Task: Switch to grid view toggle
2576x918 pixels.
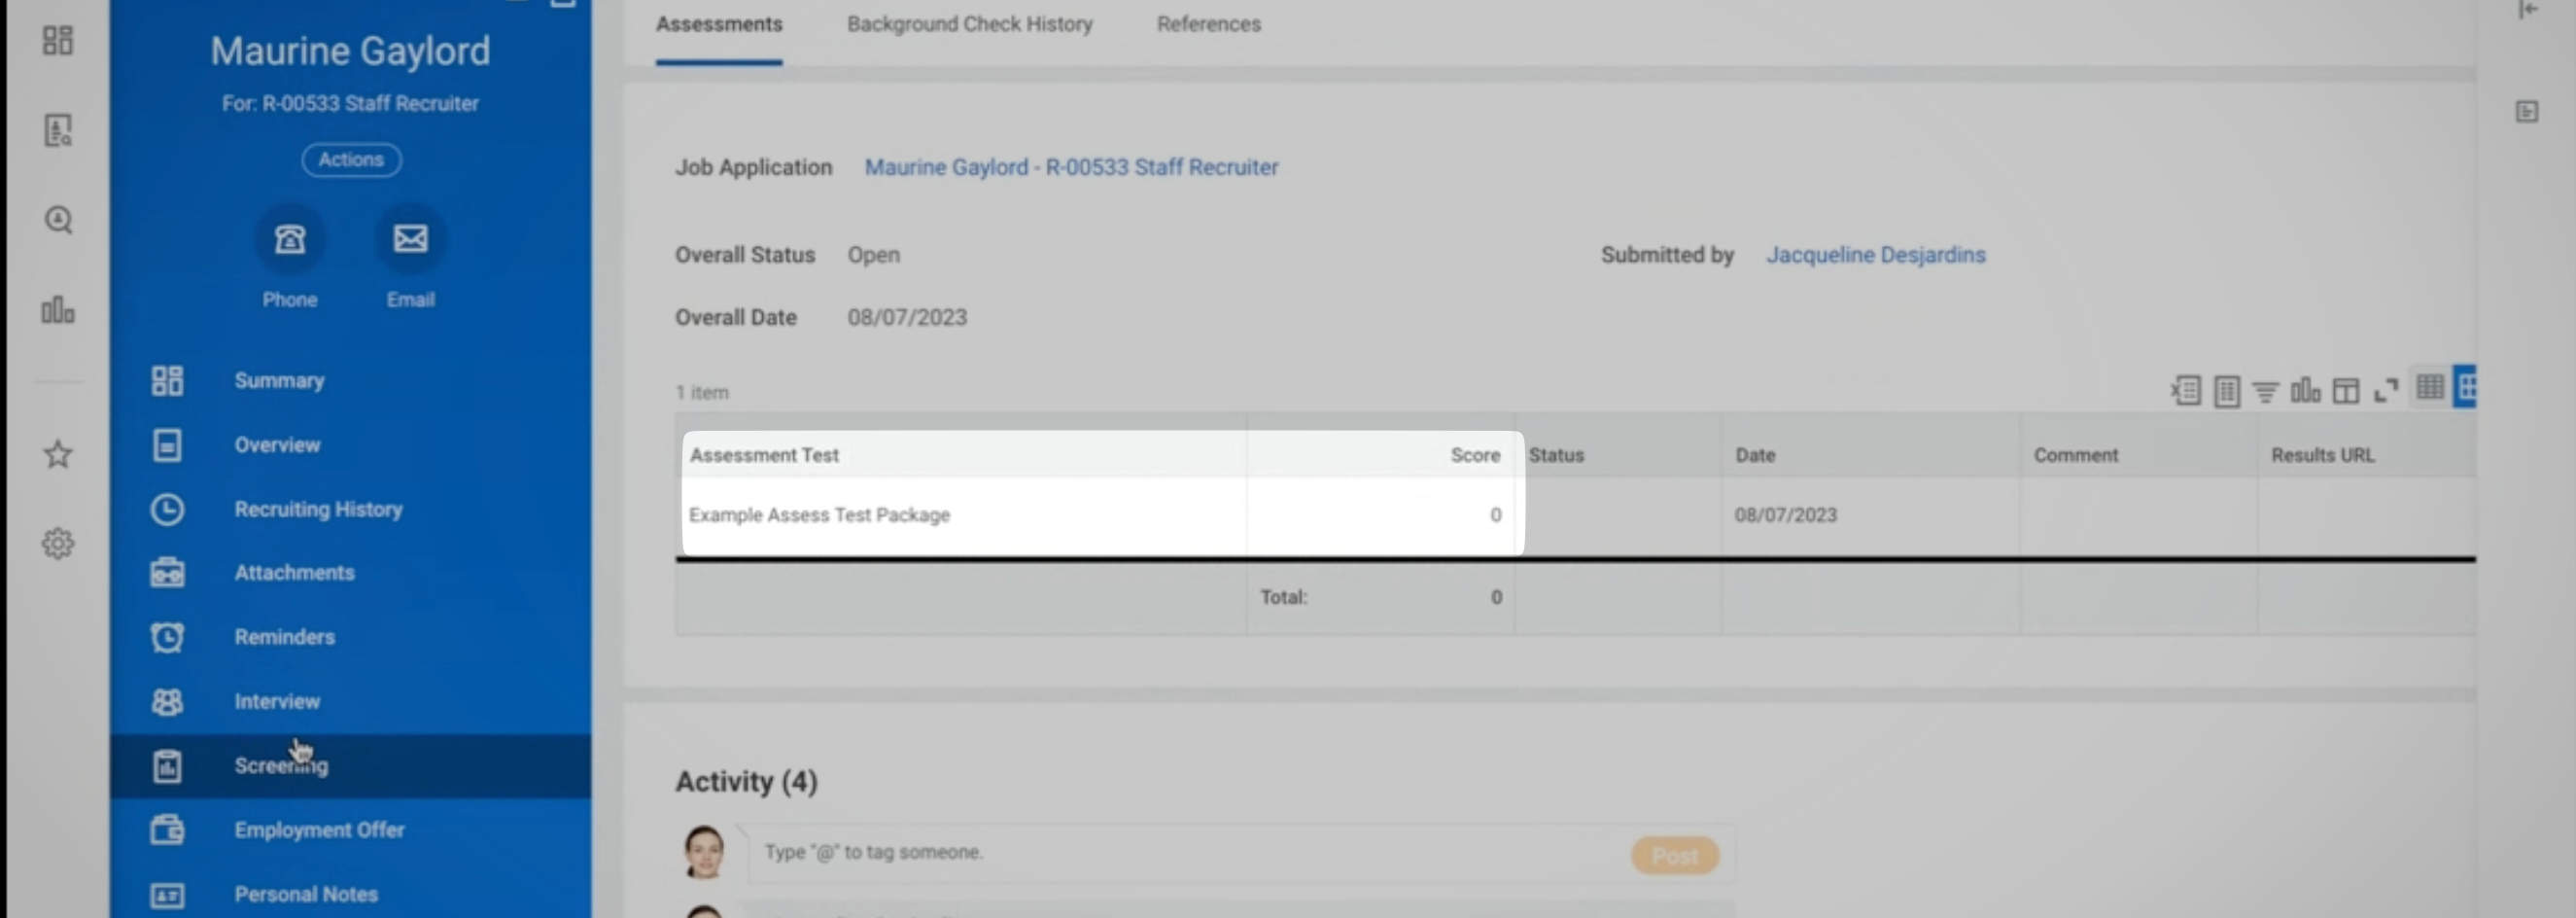Action: [x=2429, y=387]
